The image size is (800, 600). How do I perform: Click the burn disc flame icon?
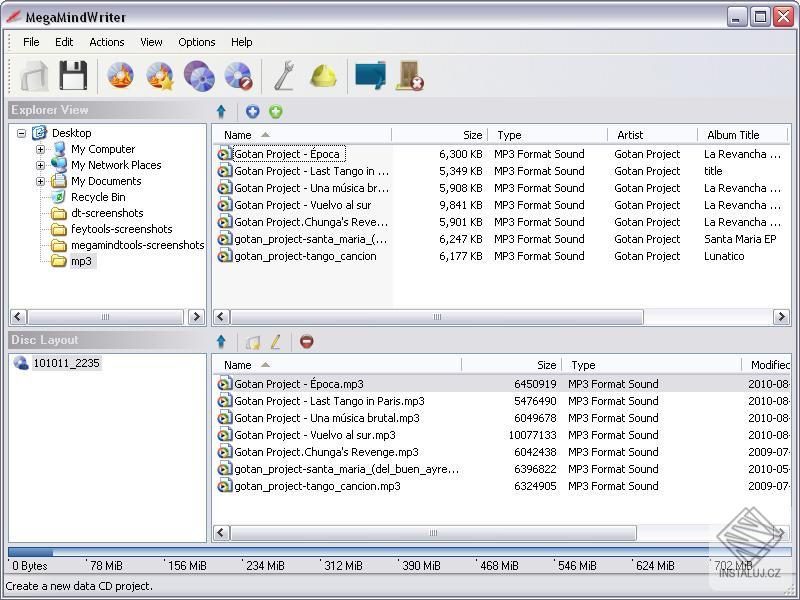coord(121,76)
